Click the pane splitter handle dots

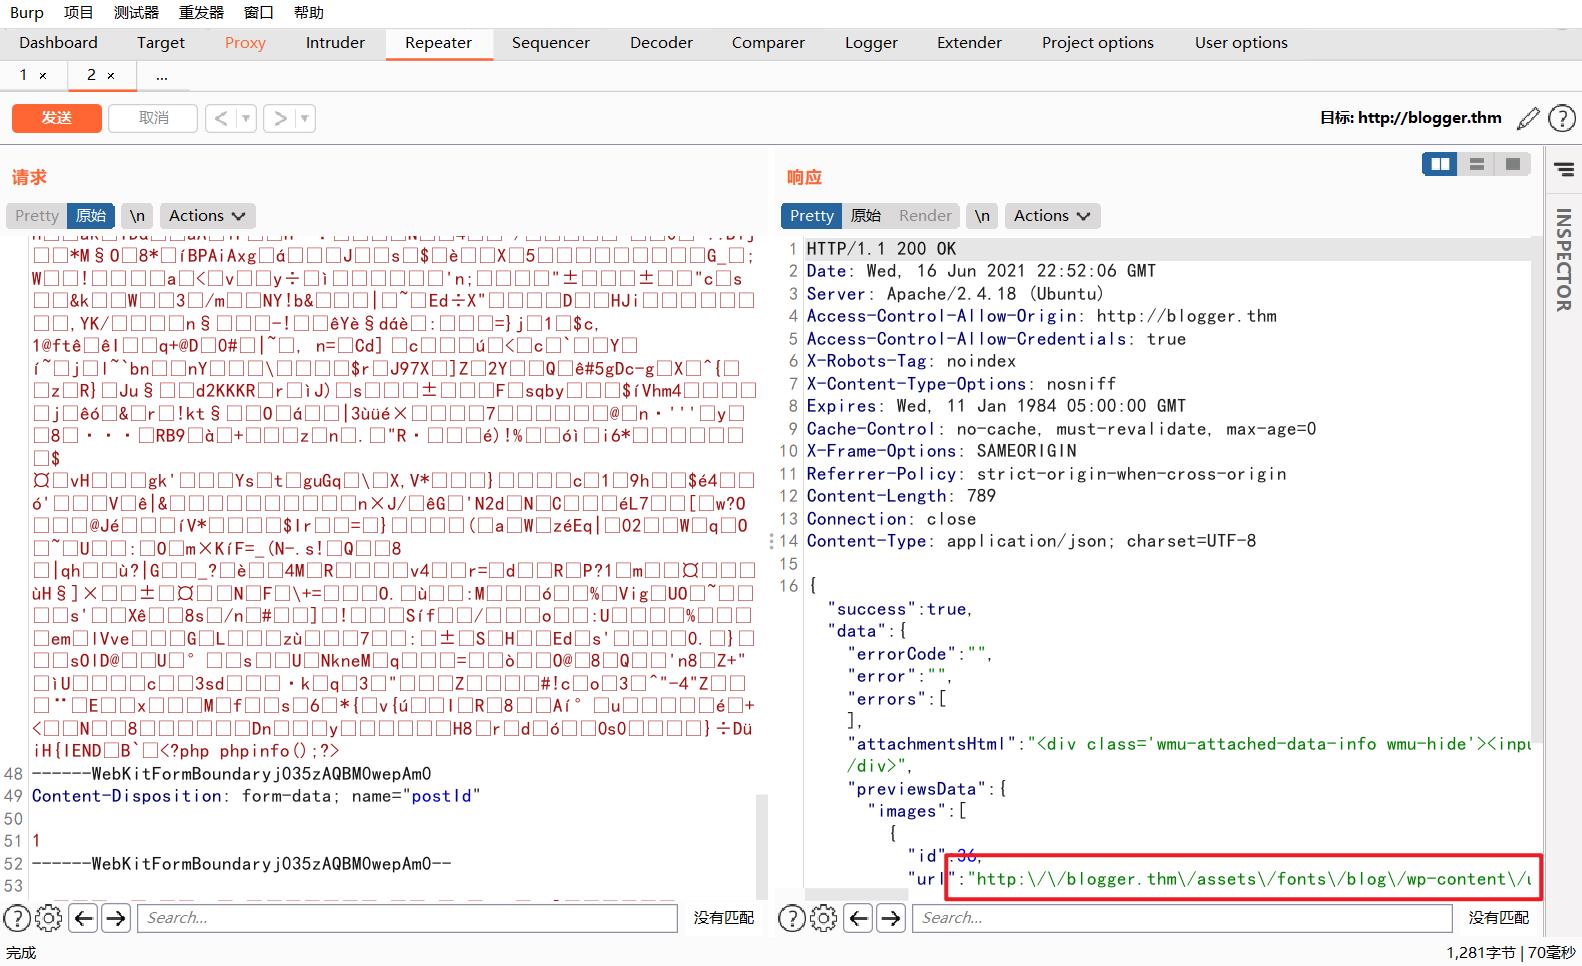pos(771,541)
